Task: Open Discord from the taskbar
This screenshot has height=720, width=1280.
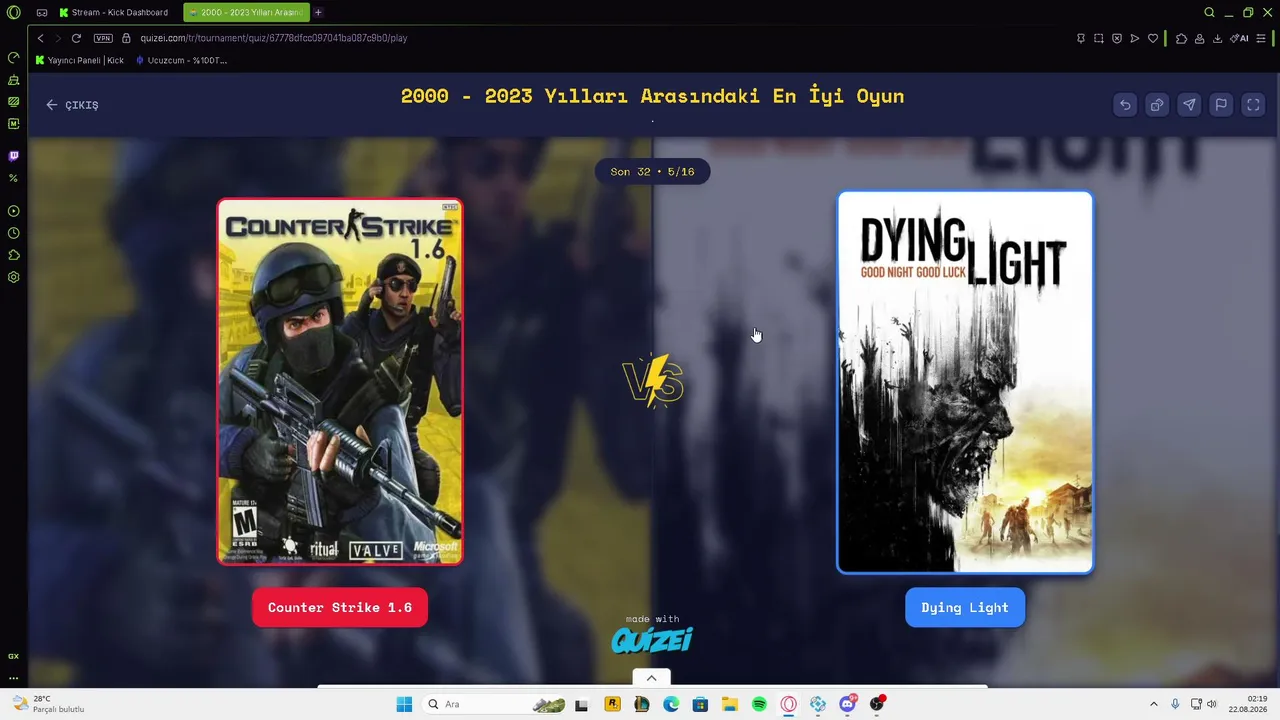Action: pyautogui.click(x=848, y=704)
